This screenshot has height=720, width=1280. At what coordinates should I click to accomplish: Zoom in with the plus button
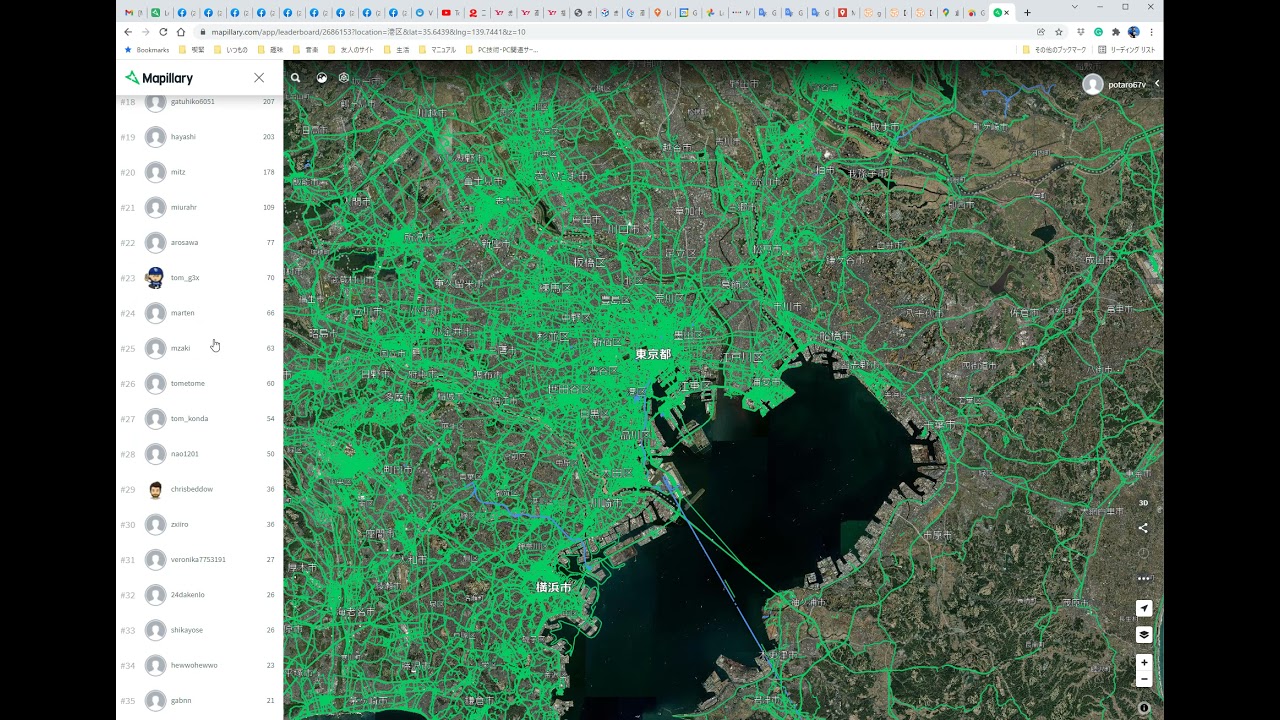tap(1144, 662)
